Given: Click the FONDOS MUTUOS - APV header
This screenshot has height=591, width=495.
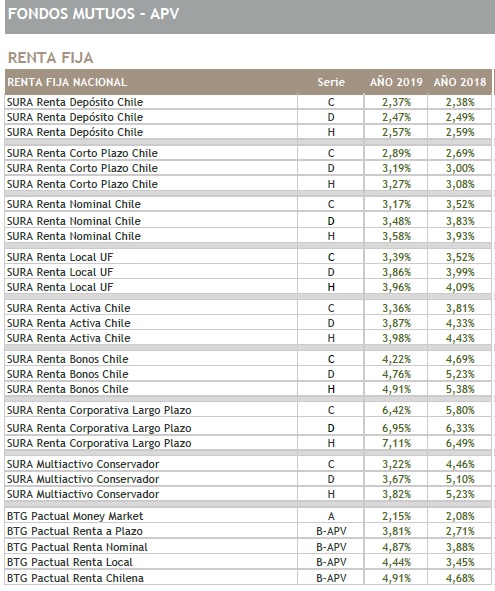Looking at the screenshot, I should click(93, 14).
